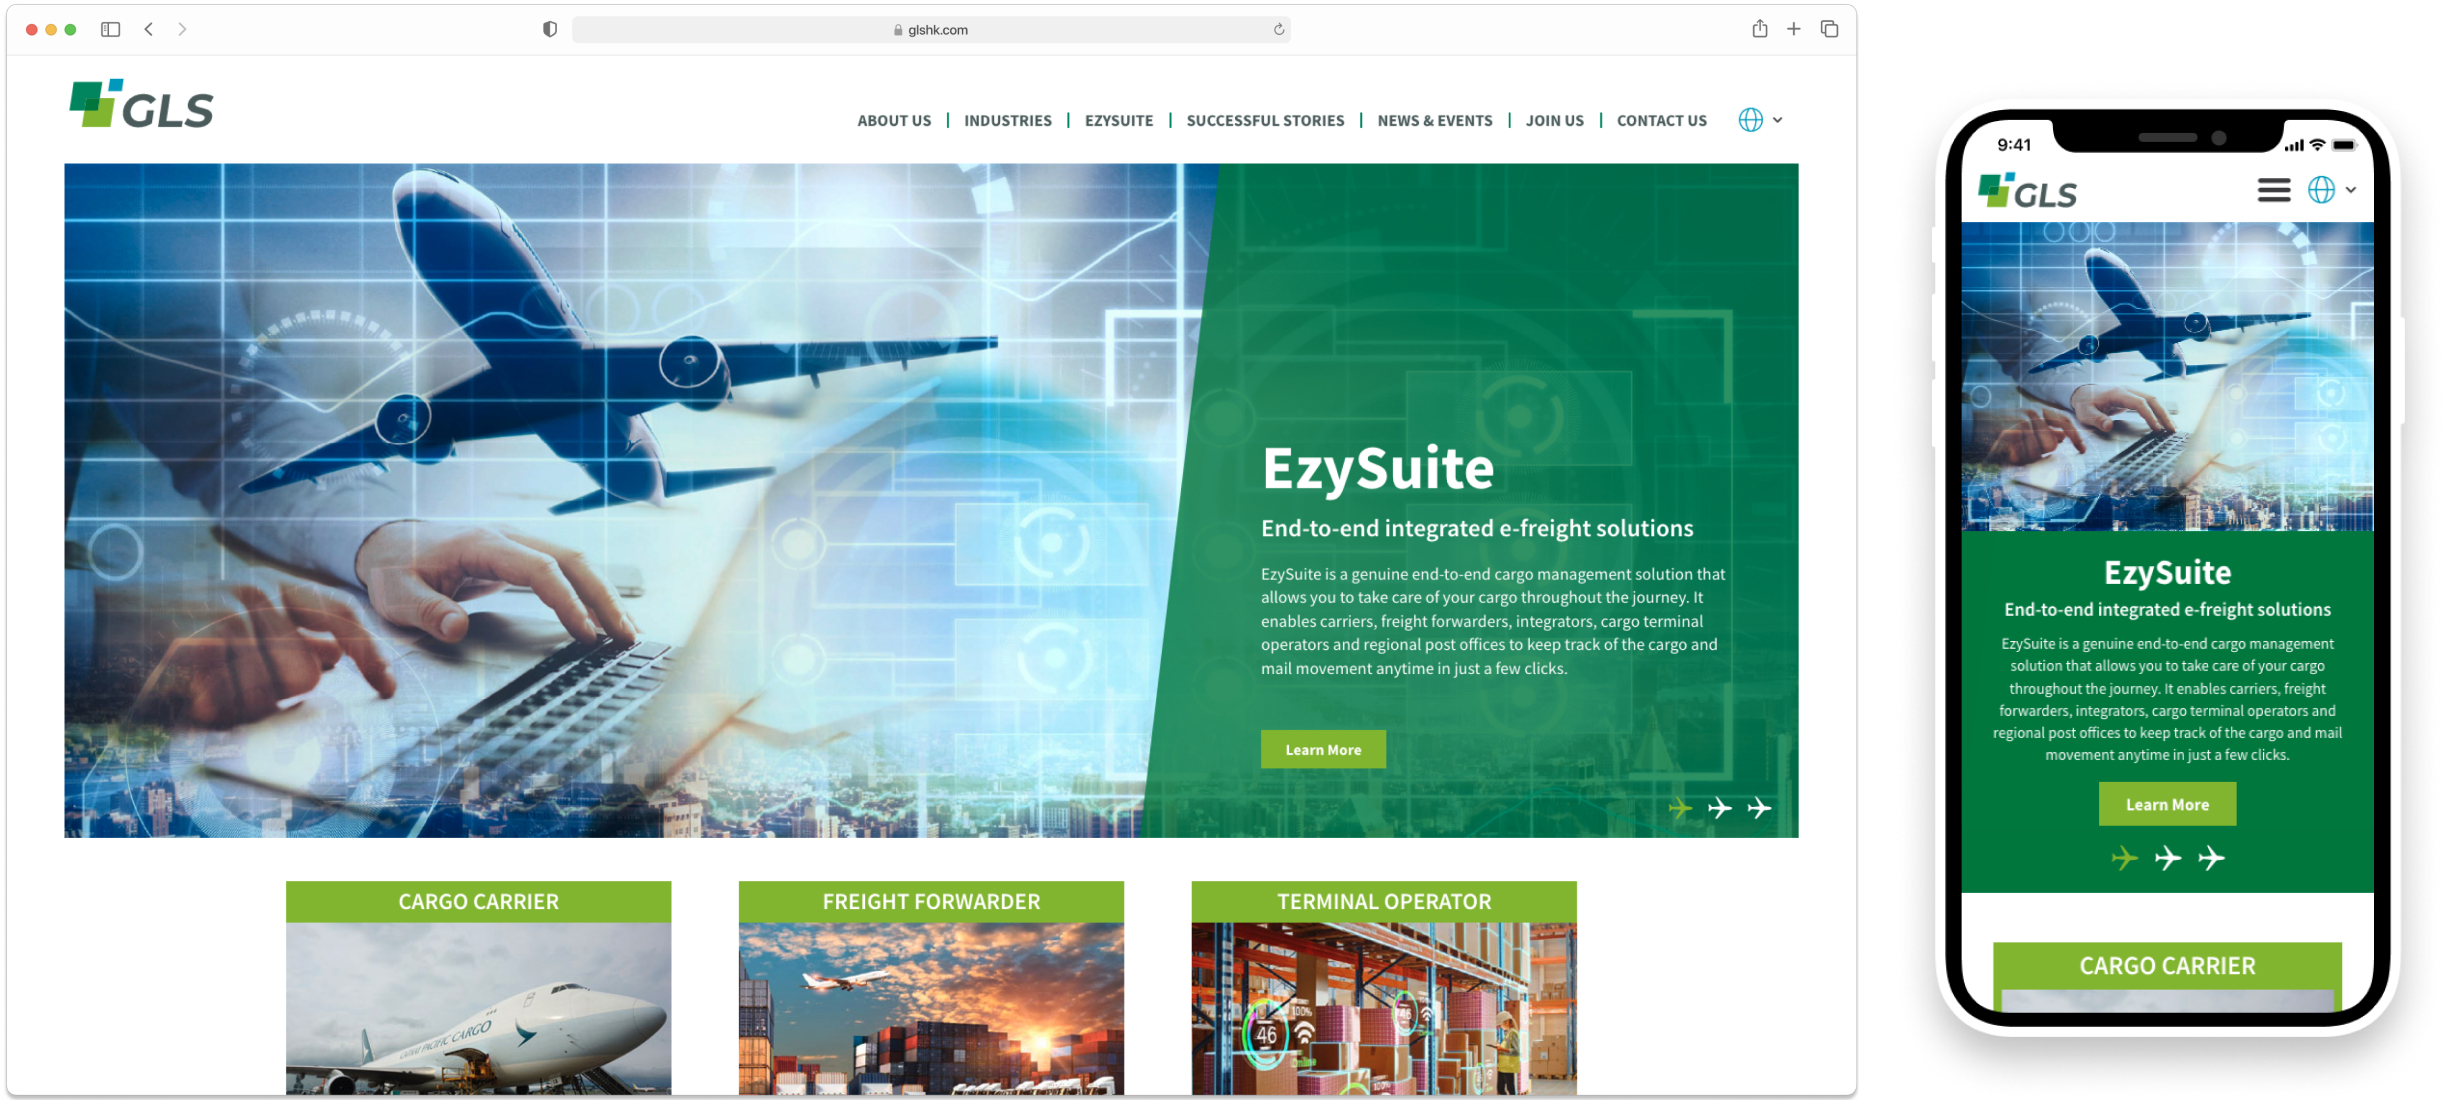Open the hamburger menu on mobile view
This screenshot has width=2446, height=1100.
2273,190
